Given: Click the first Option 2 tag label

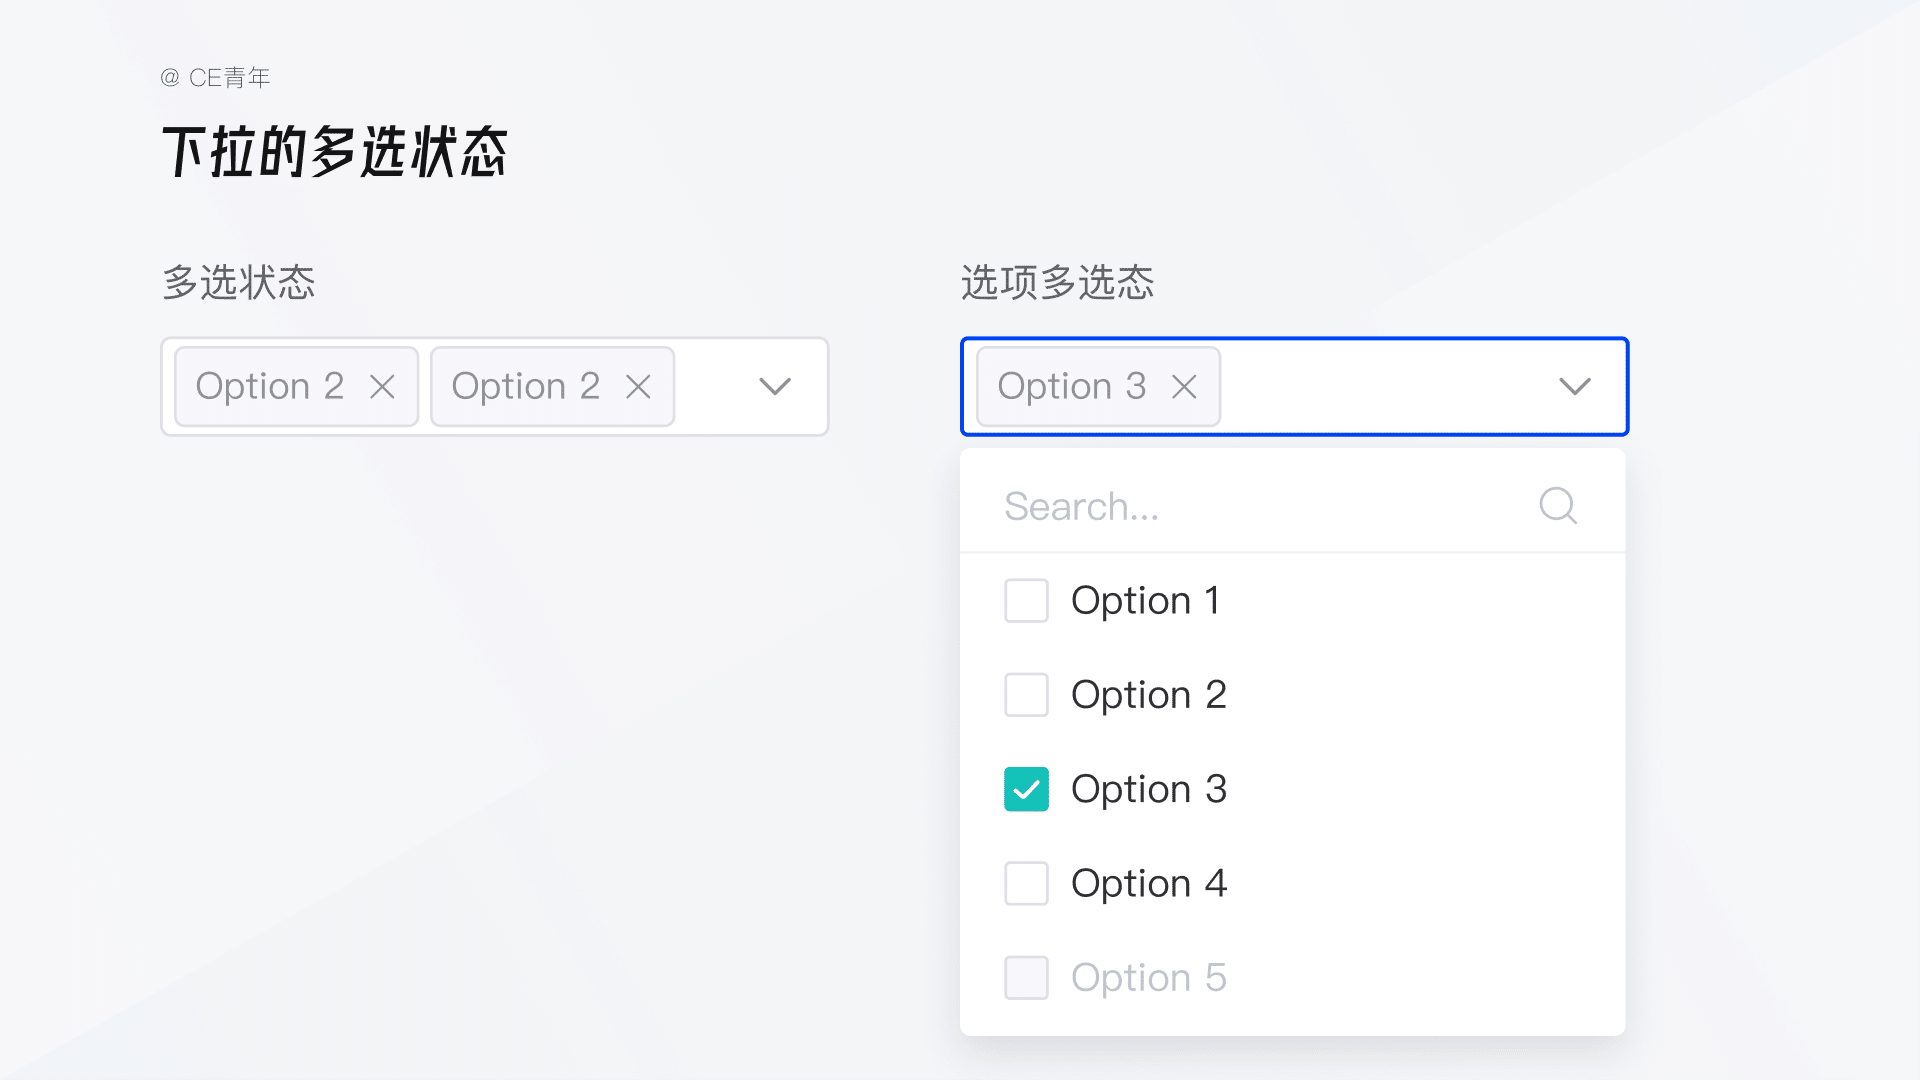Looking at the screenshot, I should click(x=269, y=387).
